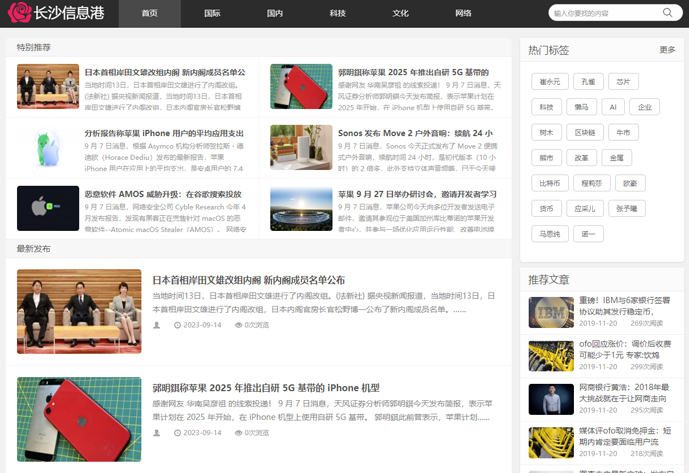
Task: Open the 日本首相岸田文雄 headline in 最新发布
Action: point(248,280)
